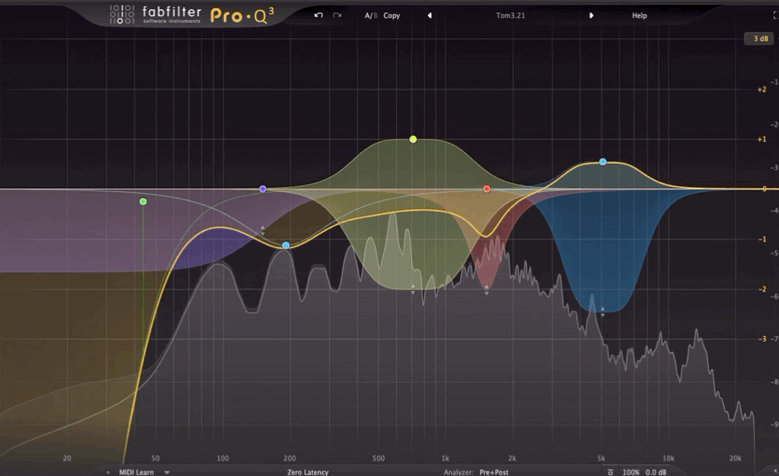
Task: Click the +2 dB gain scale label
Action: tap(762, 89)
